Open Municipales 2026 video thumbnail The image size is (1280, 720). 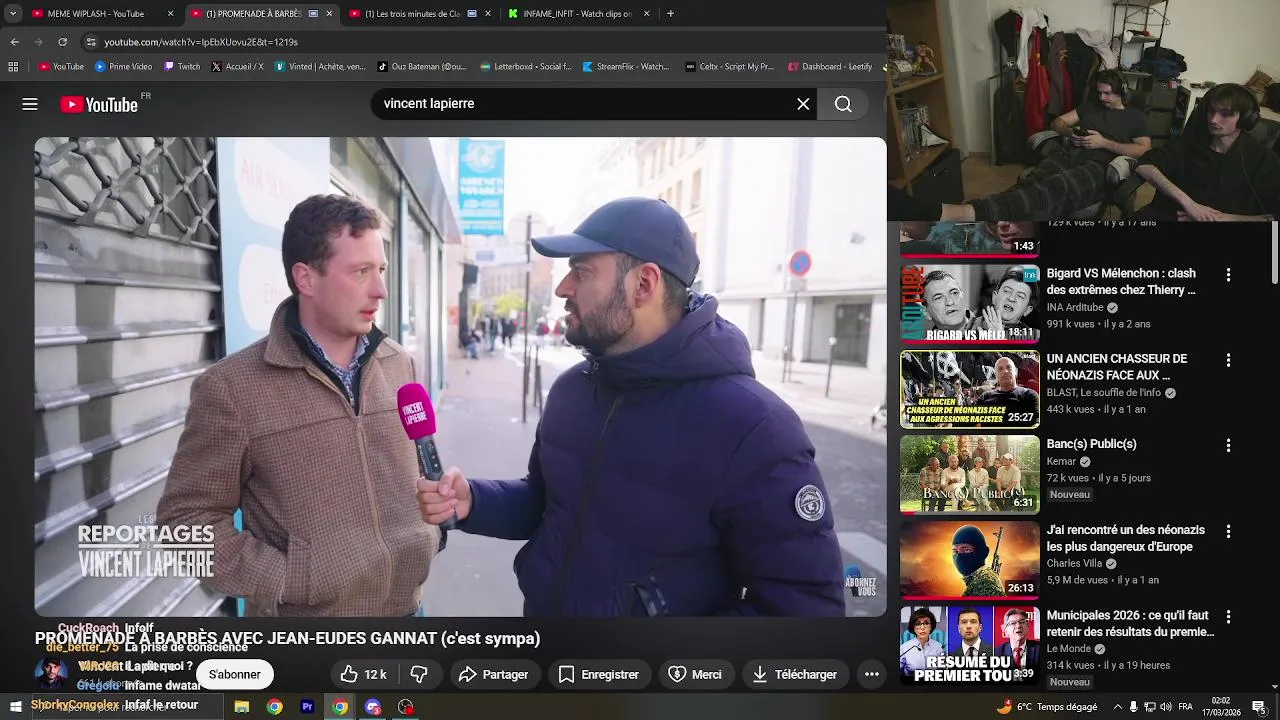pos(970,646)
